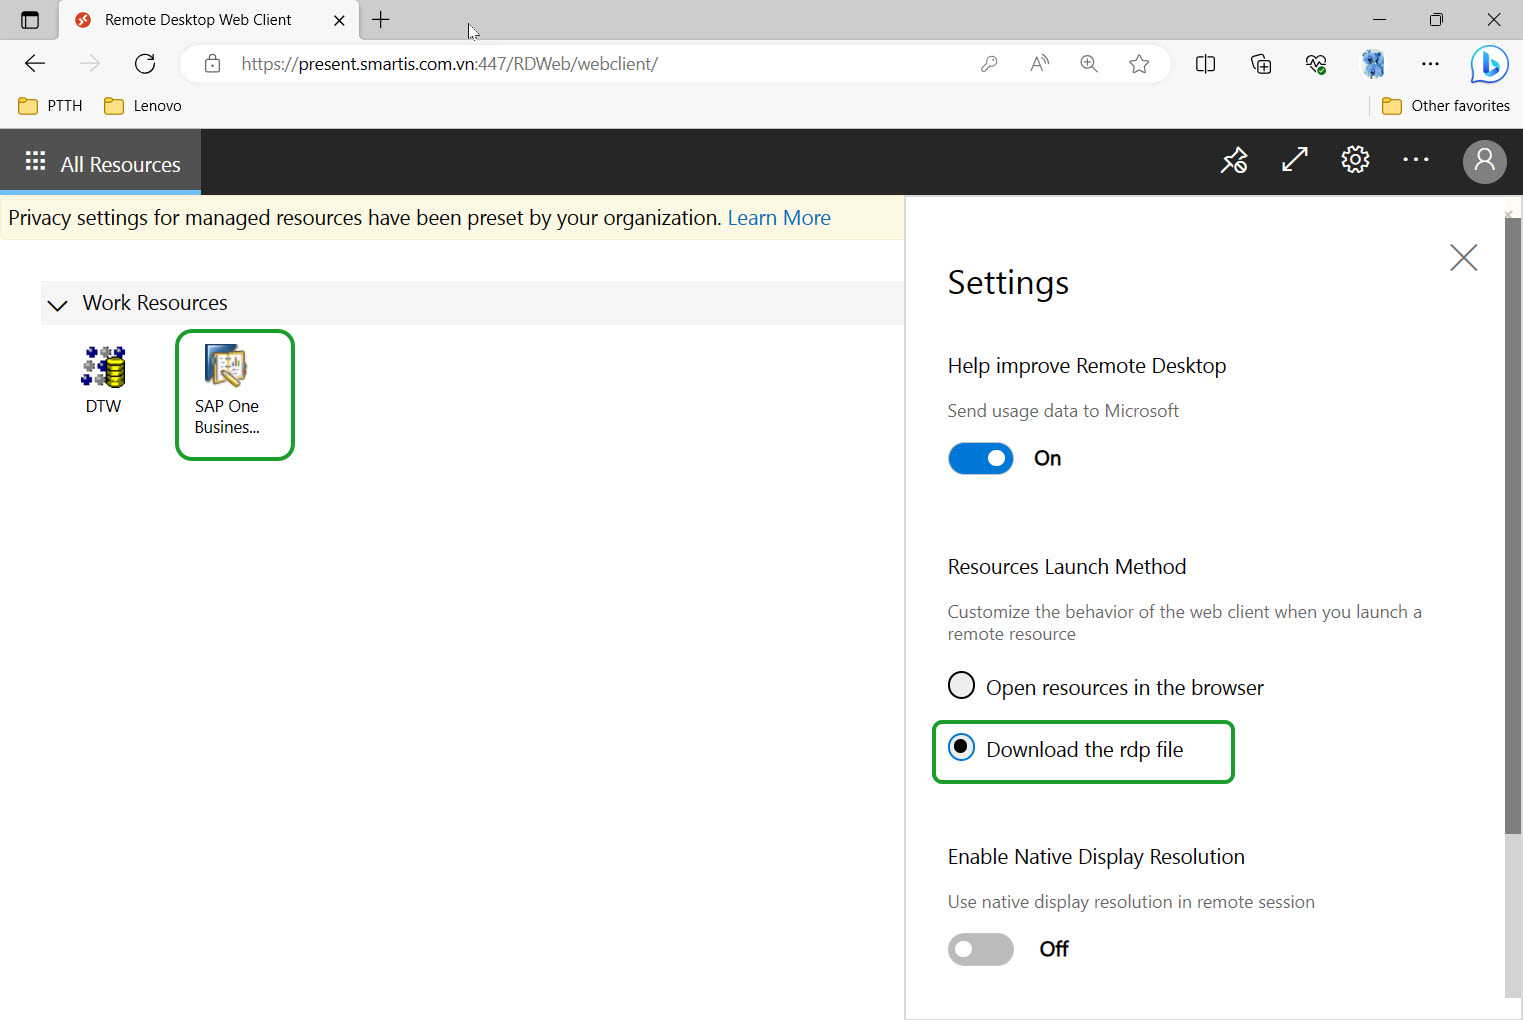Add page to favorites star

click(x=1139, y=64)
